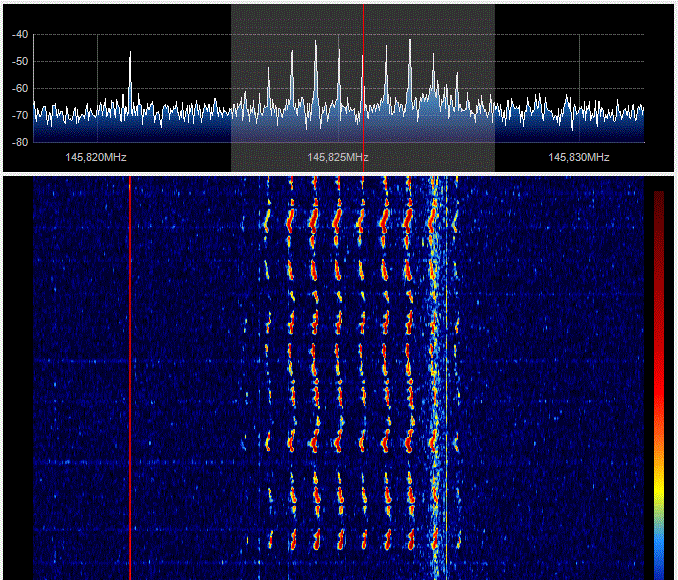Click the -80 dB scale label

pyautogui.click(x=20, y=142)
